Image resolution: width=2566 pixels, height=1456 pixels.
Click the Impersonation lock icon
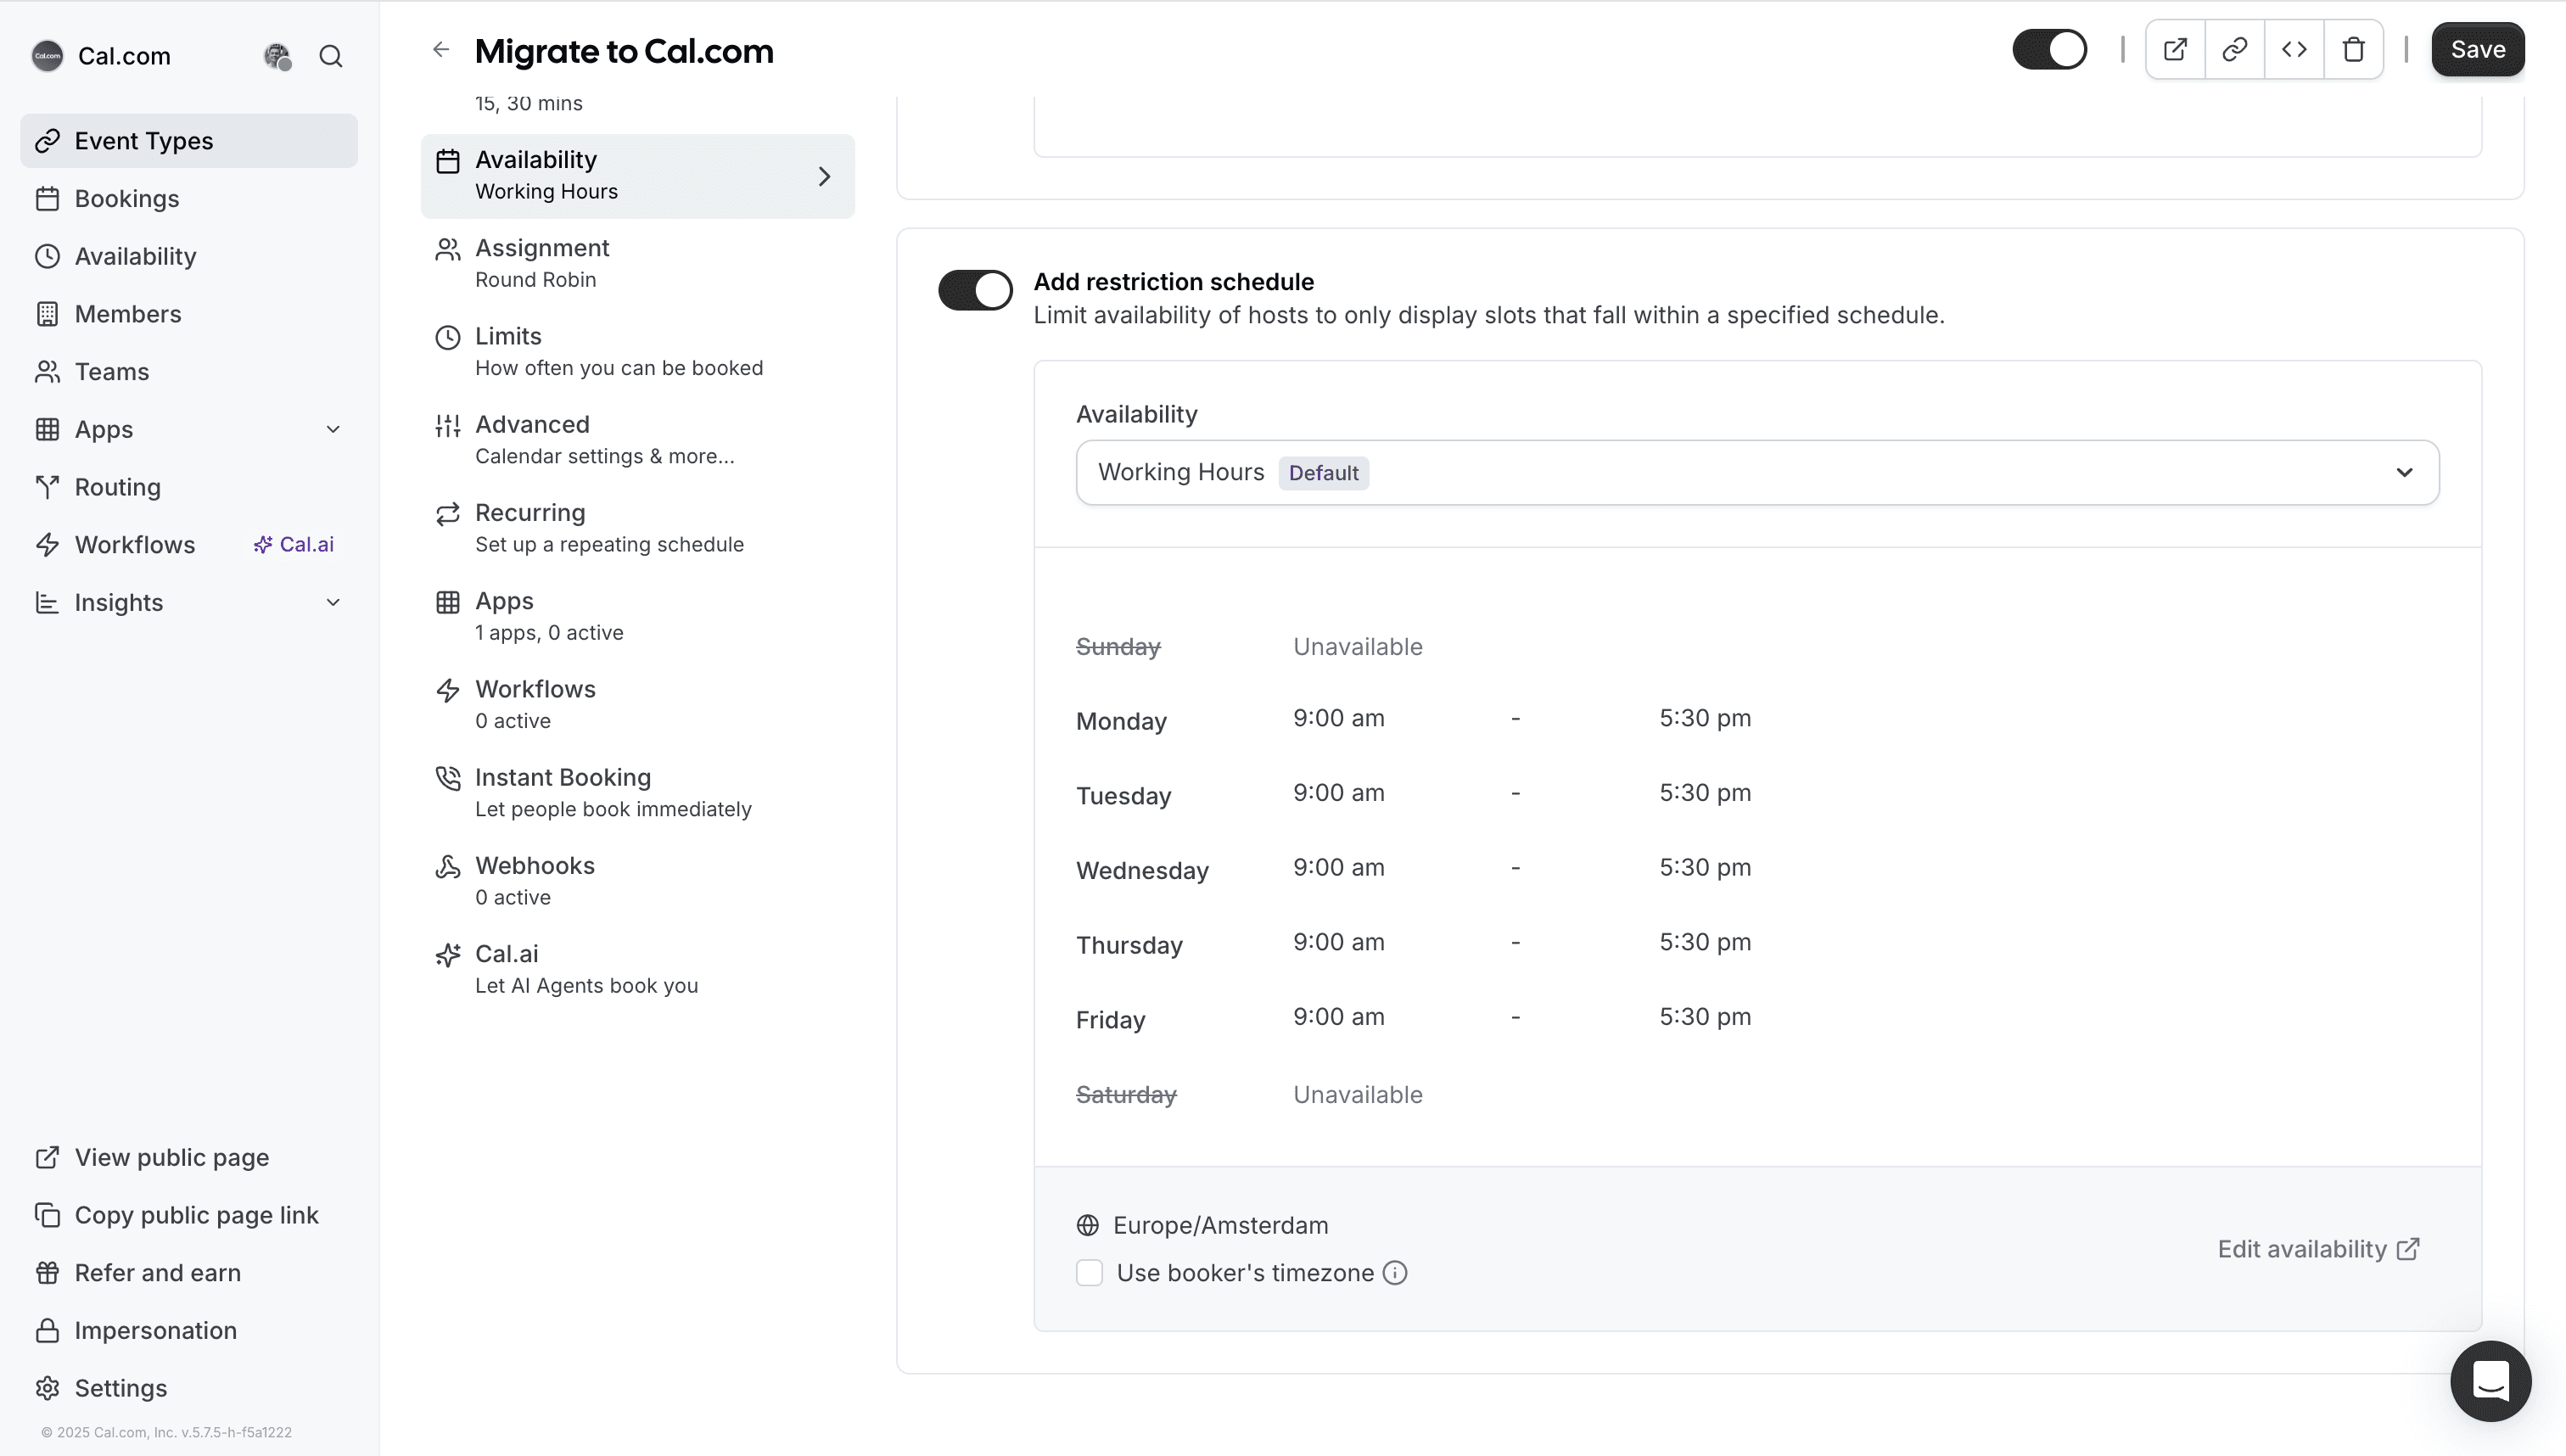click(47, 1330)
